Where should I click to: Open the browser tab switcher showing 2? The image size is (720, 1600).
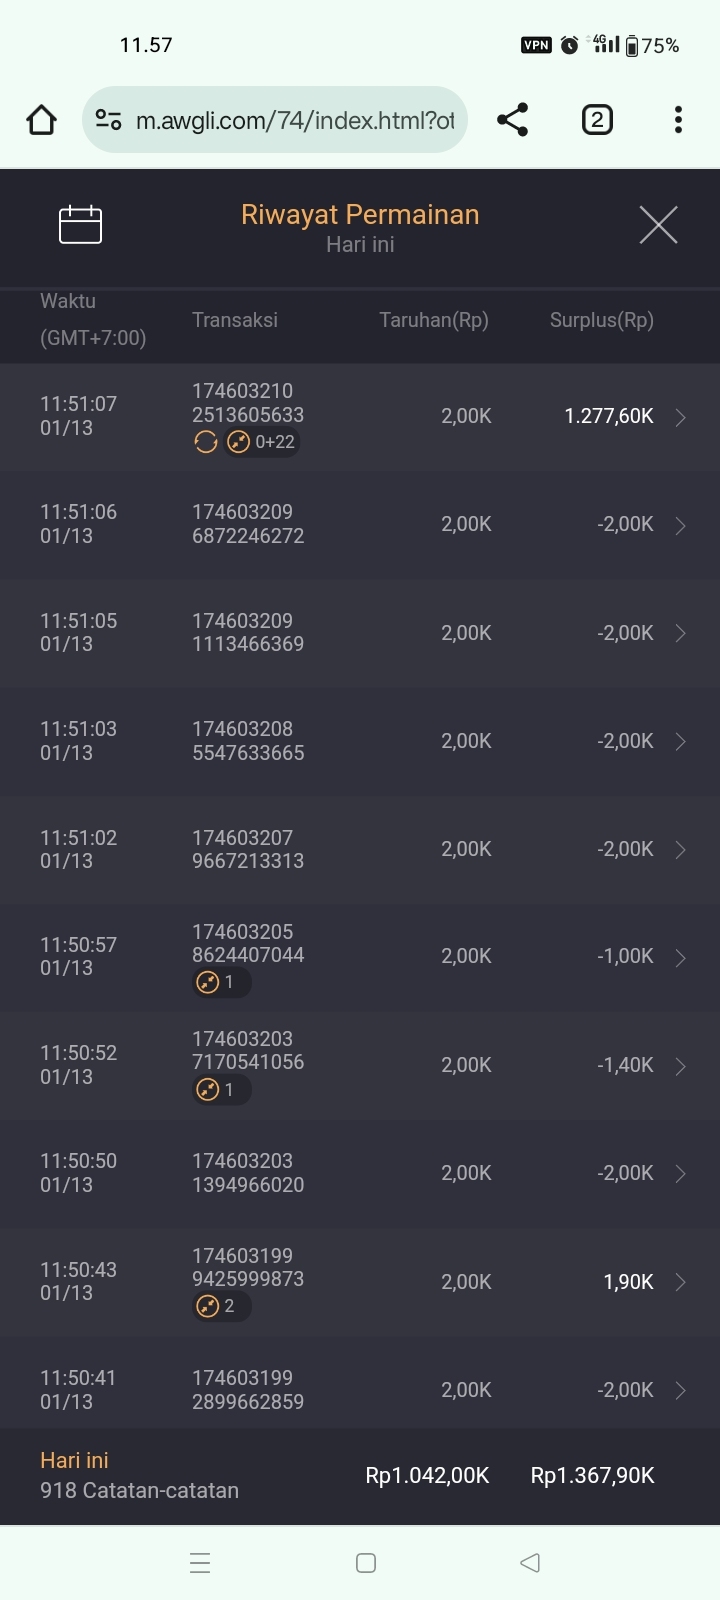[597, 120]
